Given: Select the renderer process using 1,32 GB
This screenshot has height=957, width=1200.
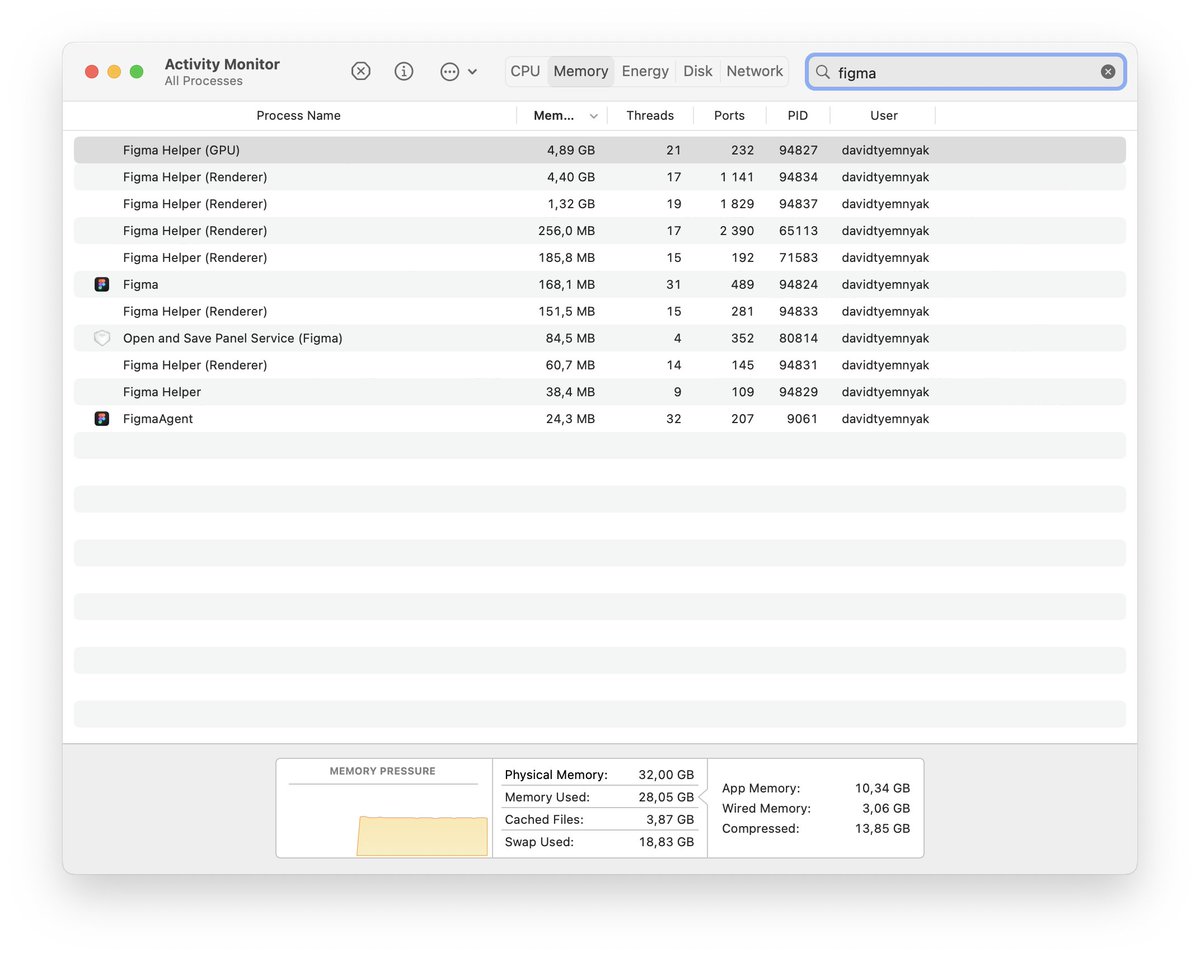Looking at the screenshot, I should point(600,204).
